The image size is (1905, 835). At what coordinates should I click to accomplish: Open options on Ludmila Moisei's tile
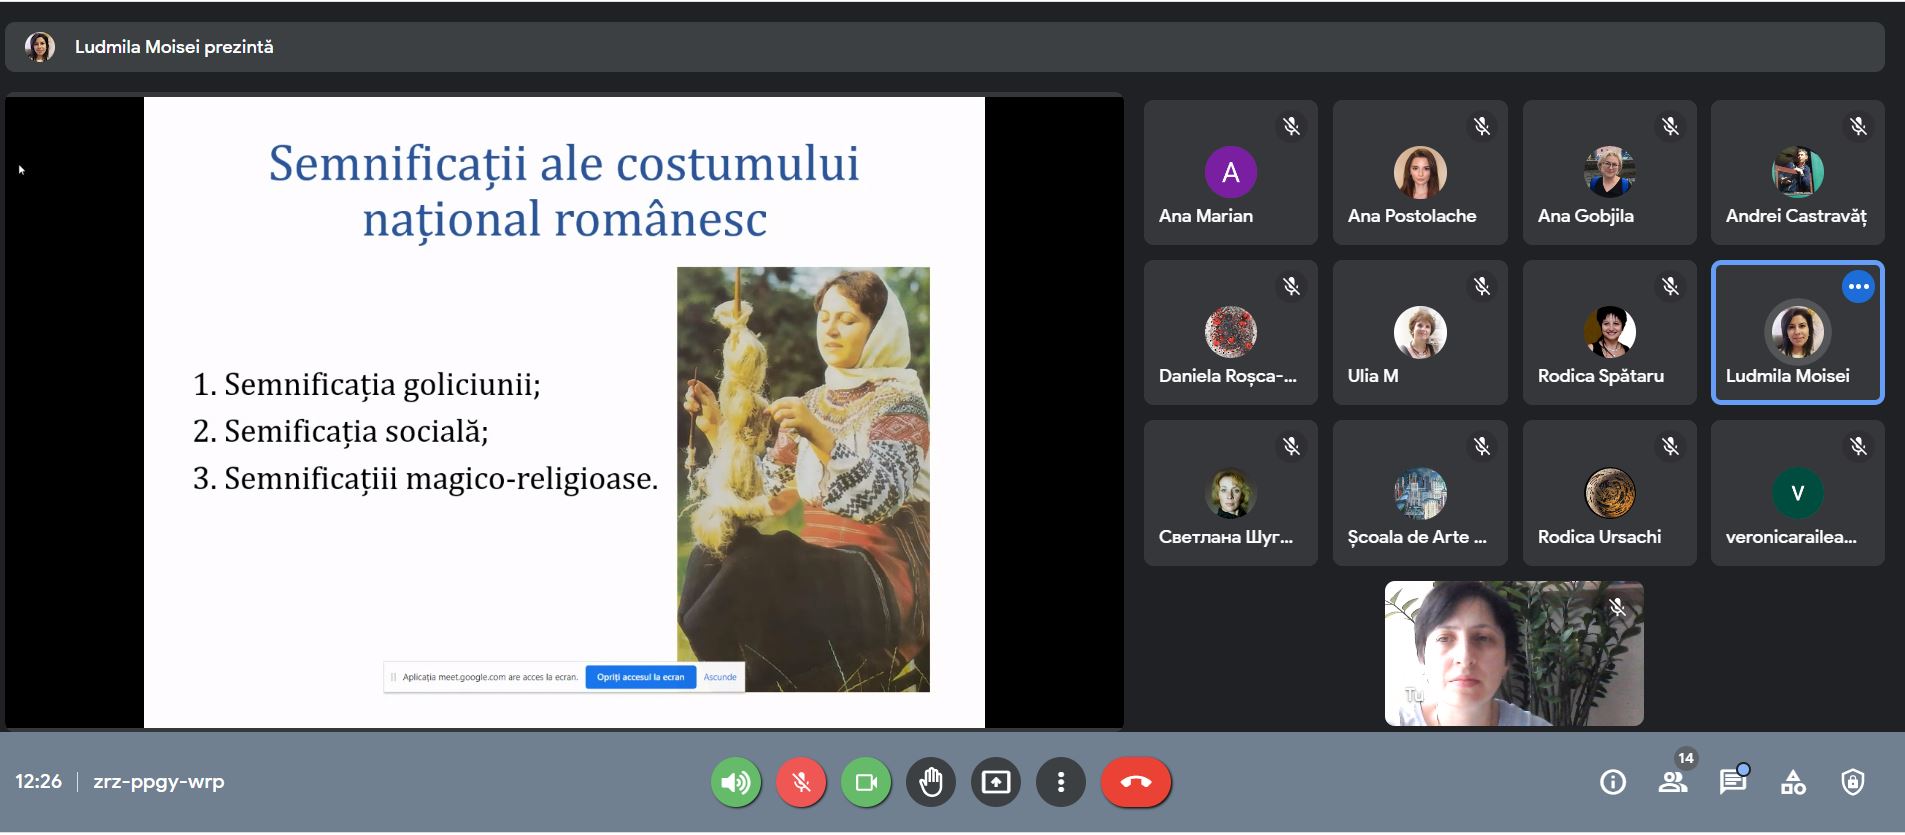click(x=1858, y=287)
